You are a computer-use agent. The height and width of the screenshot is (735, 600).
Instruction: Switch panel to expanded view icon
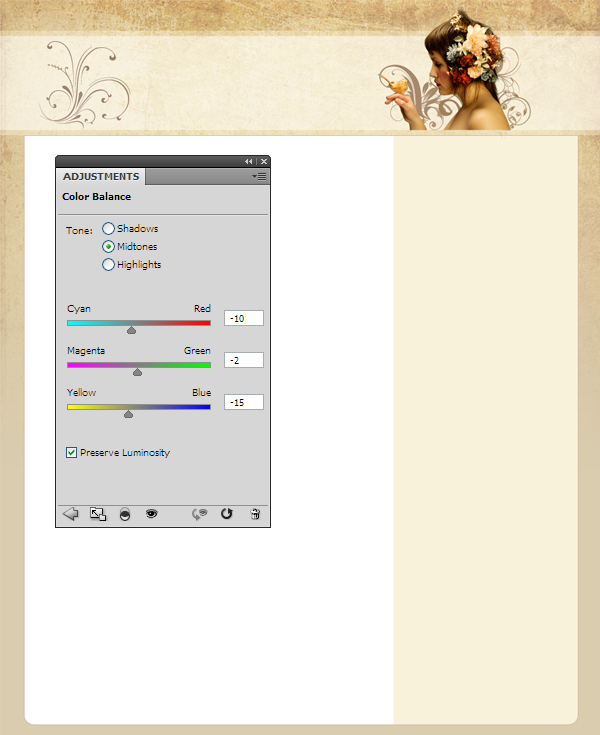(x=98, y=514)
